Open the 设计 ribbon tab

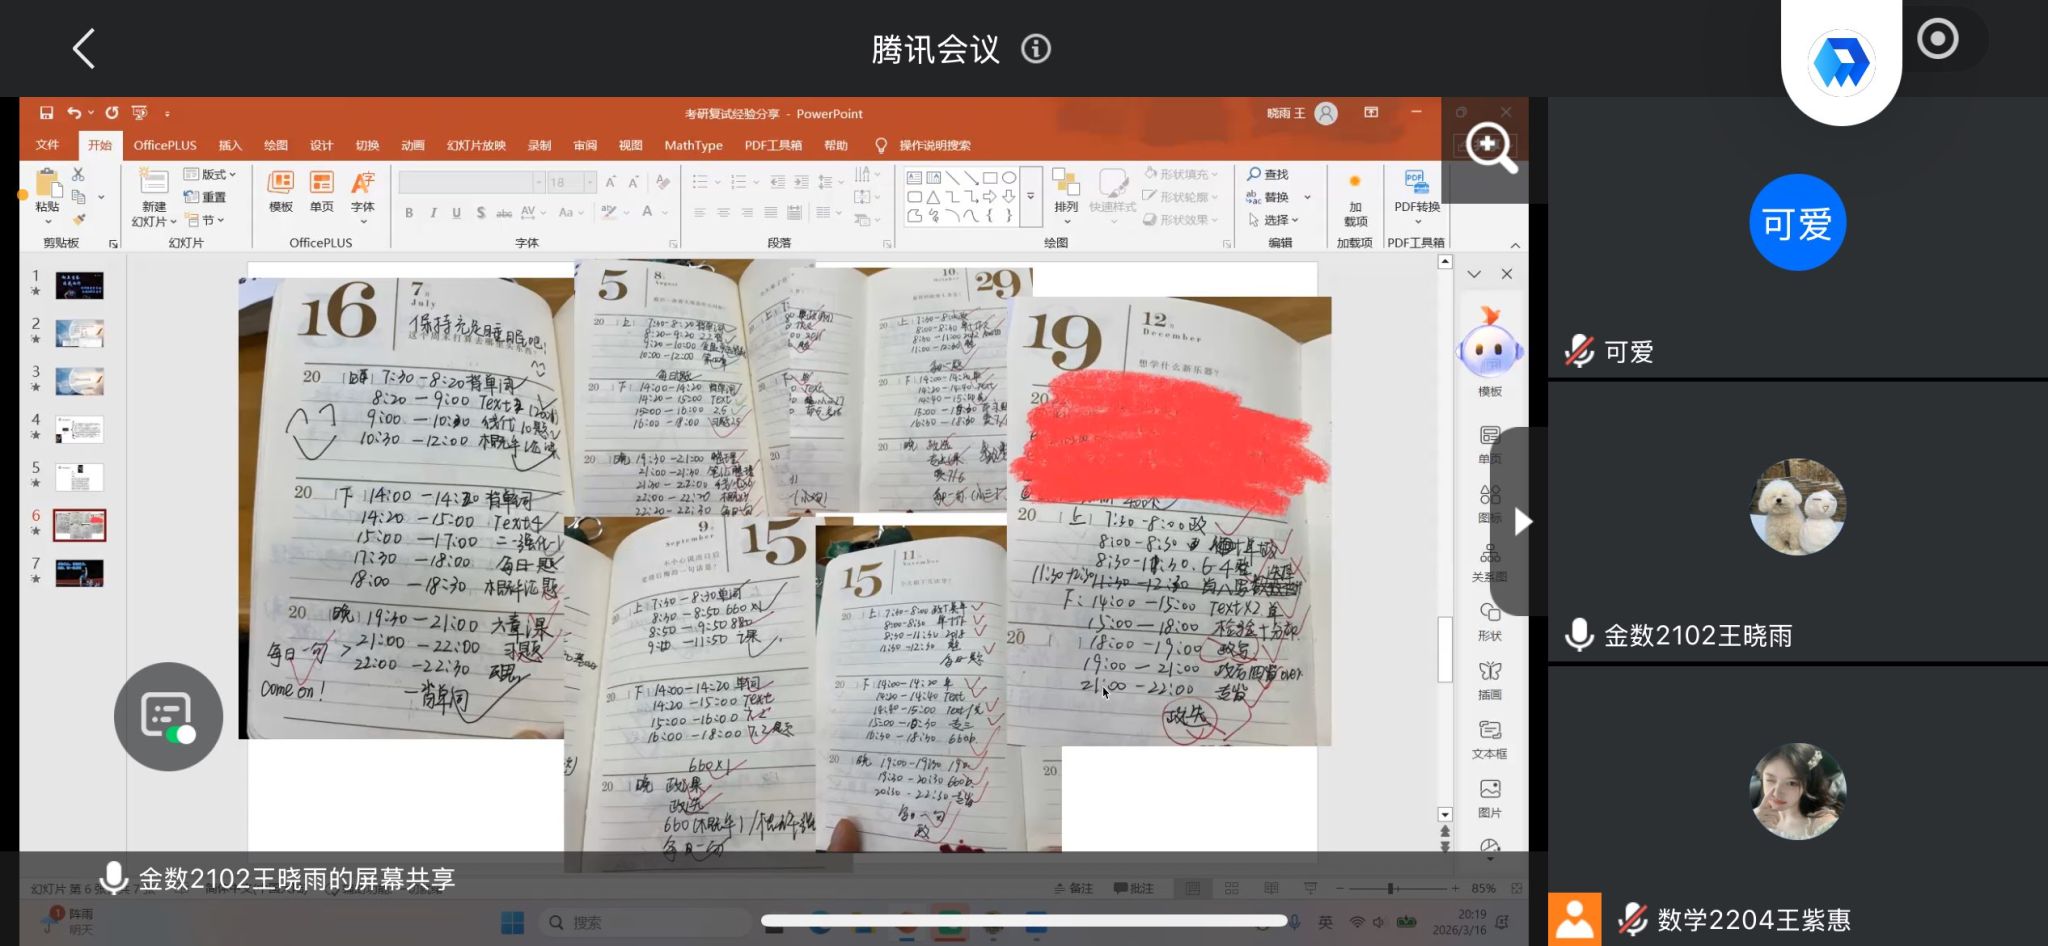[321, 145]
